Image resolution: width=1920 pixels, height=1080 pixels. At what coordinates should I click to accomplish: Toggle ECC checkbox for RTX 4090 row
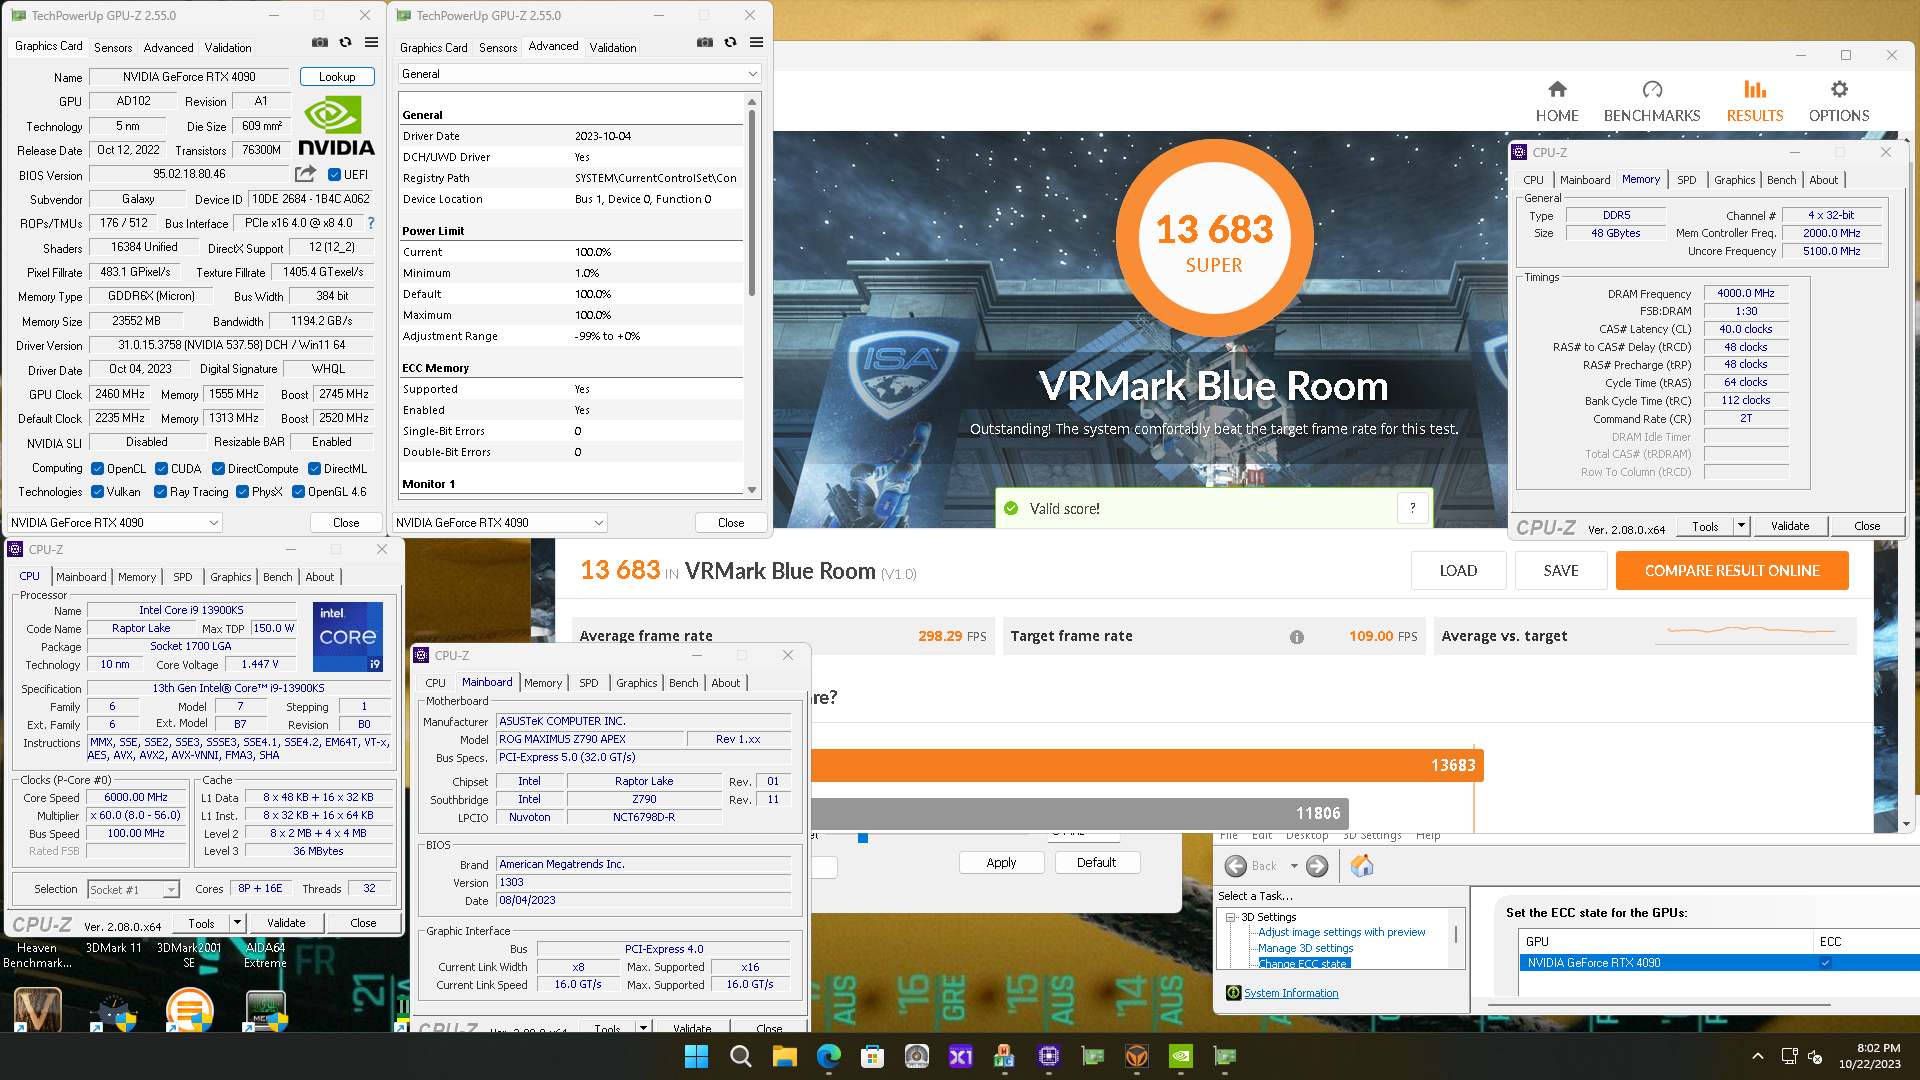pos(1825,963)
